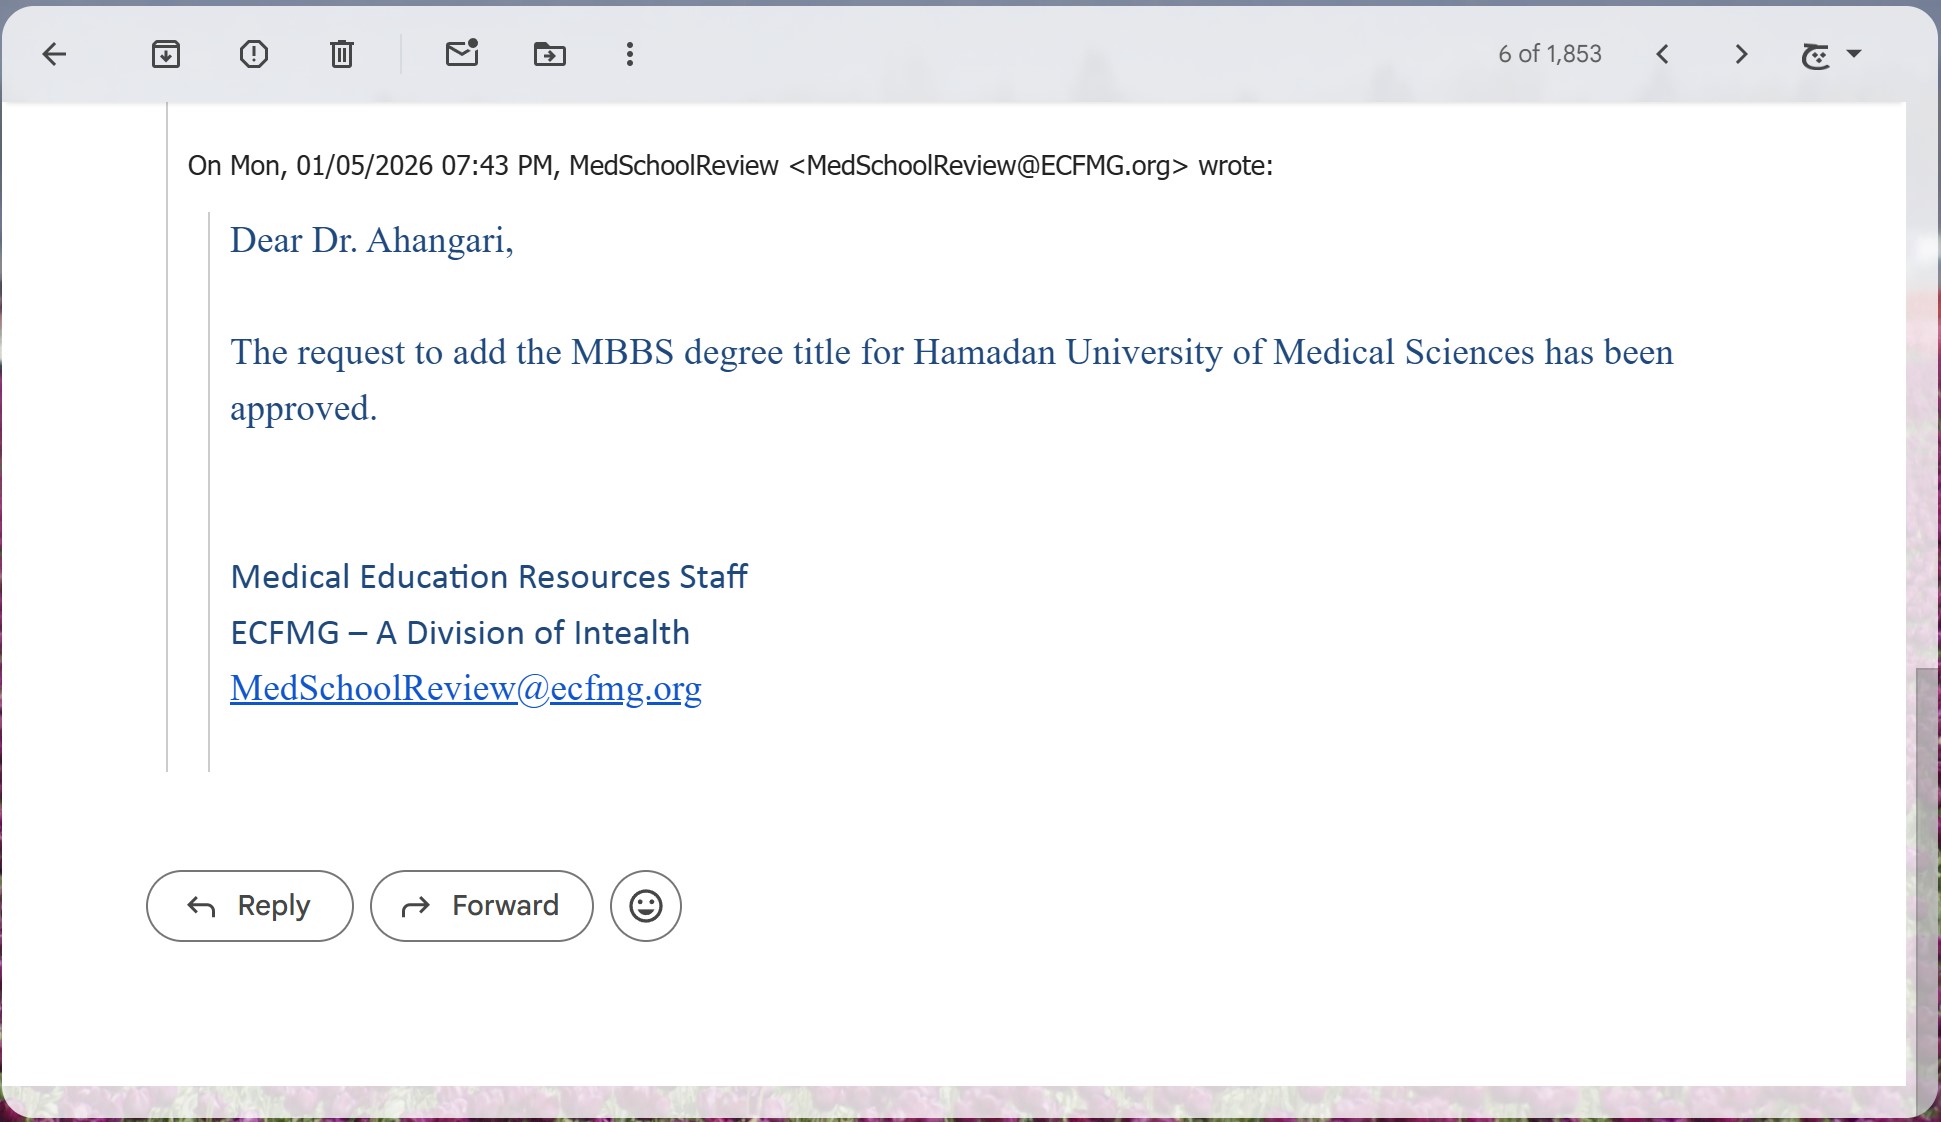The width and height of the screenshot is (1941, 1122).
Task: Open the MedSchoolReview@ecfmg.org email link
Action: [466, 688]
